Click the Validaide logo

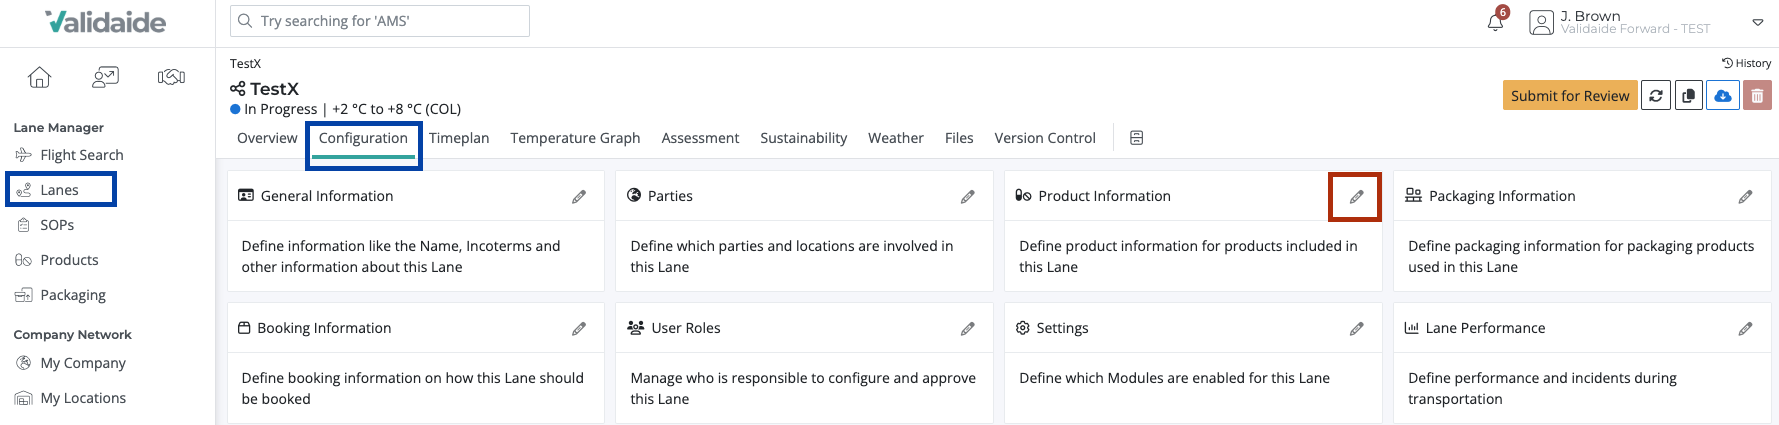(x=106, y=22)
